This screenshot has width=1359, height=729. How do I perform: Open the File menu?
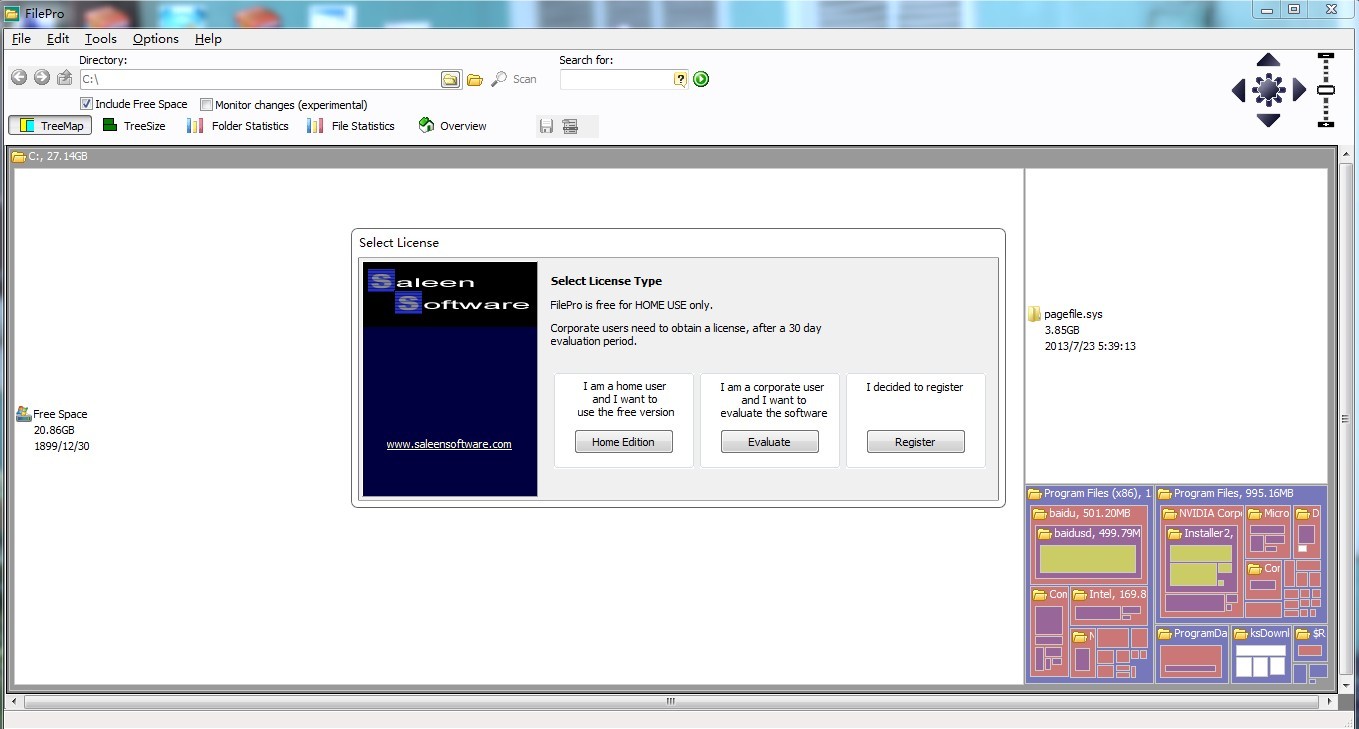pyautogui.click(x=21, y=39)
